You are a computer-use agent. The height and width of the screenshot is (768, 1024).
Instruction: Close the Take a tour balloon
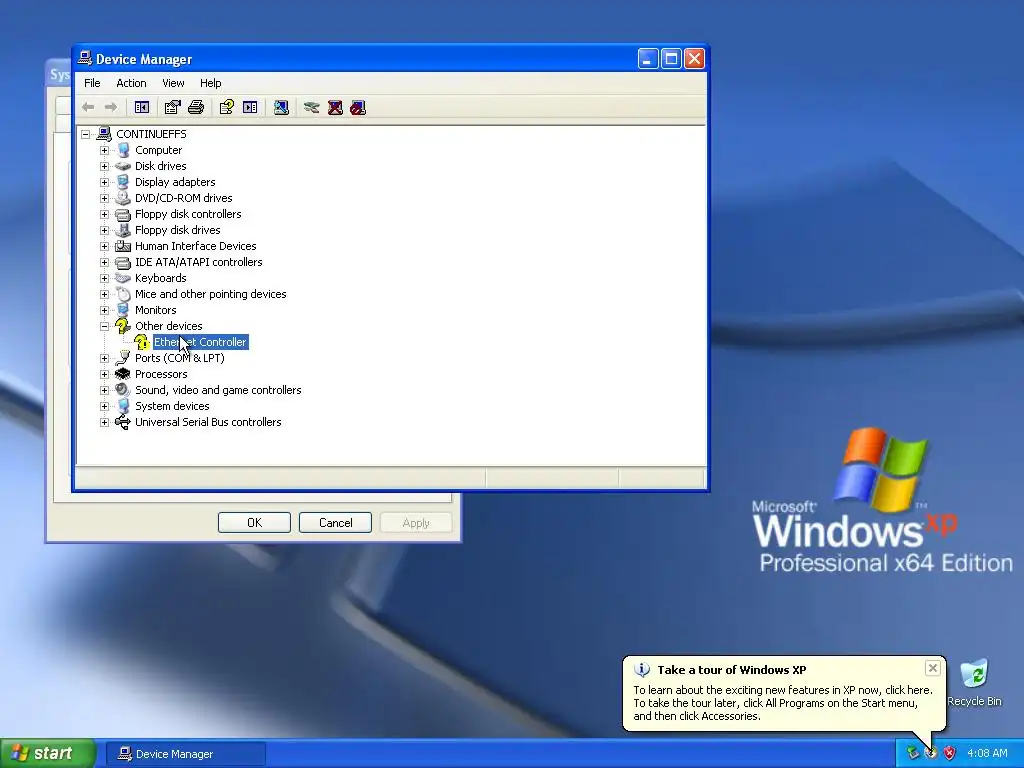pyautogui.click(x=933, y=668)
